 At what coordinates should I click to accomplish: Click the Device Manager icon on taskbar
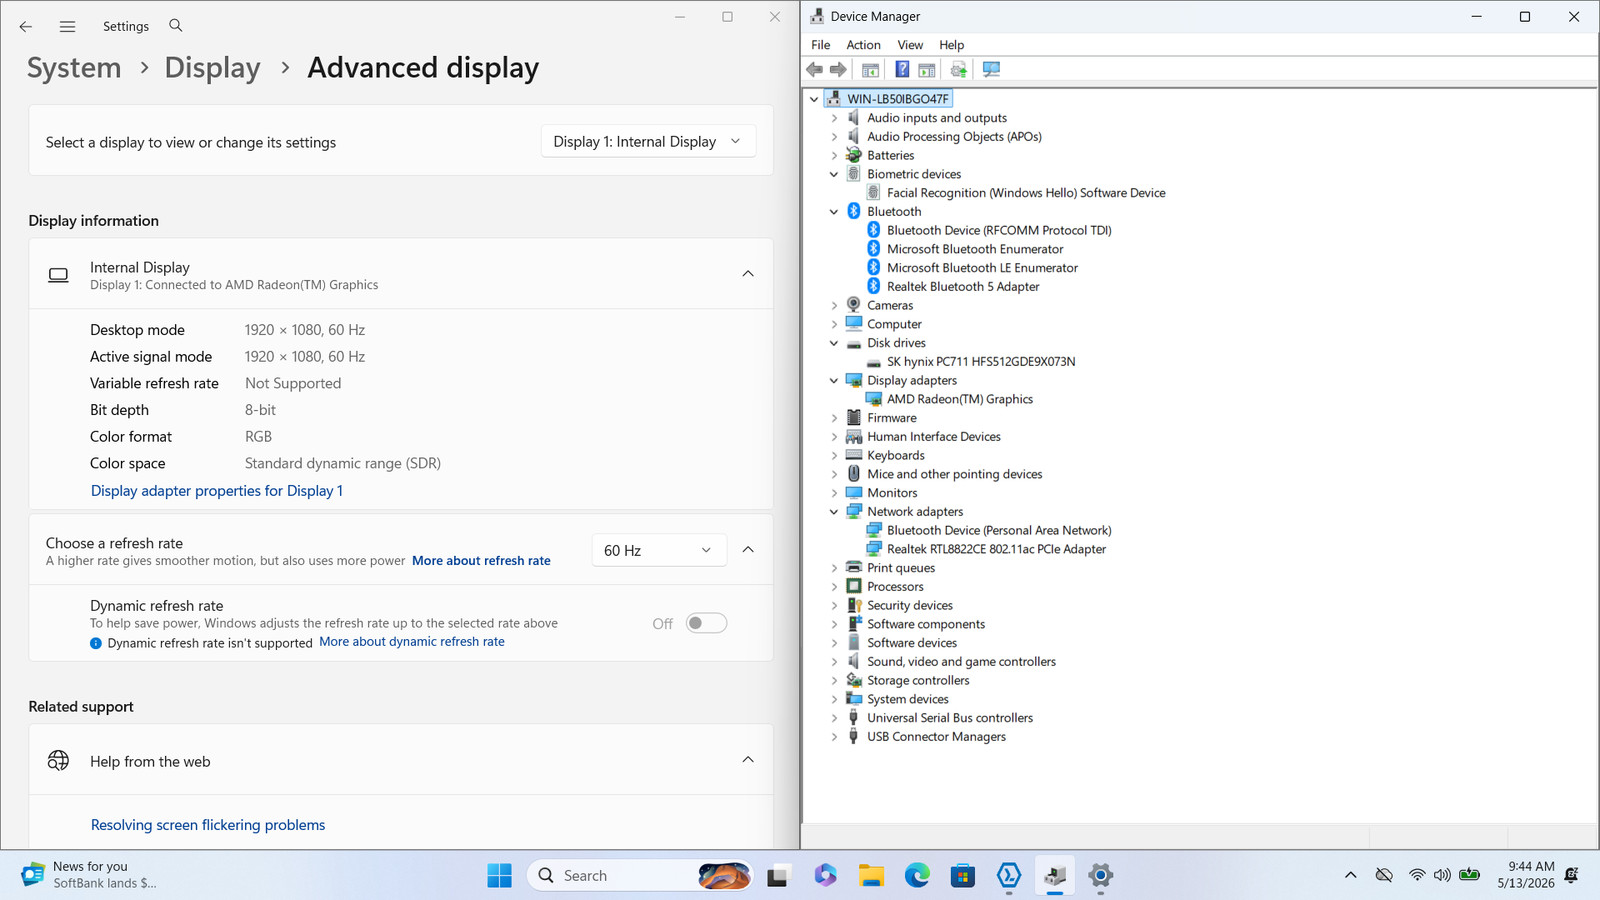(x=1055, y=876)
